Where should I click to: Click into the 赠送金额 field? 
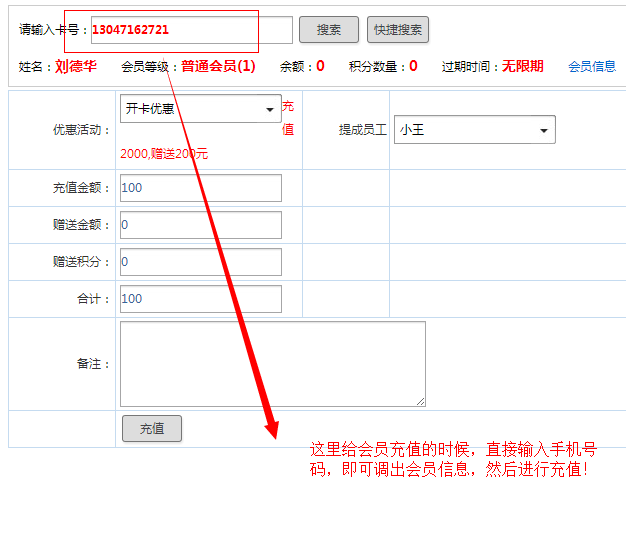click(x=200, y=225)
